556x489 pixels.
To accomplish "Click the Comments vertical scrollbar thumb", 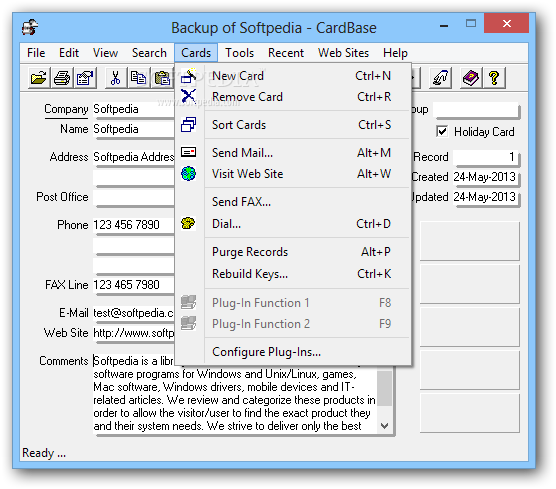I will [x=385, y=388].
